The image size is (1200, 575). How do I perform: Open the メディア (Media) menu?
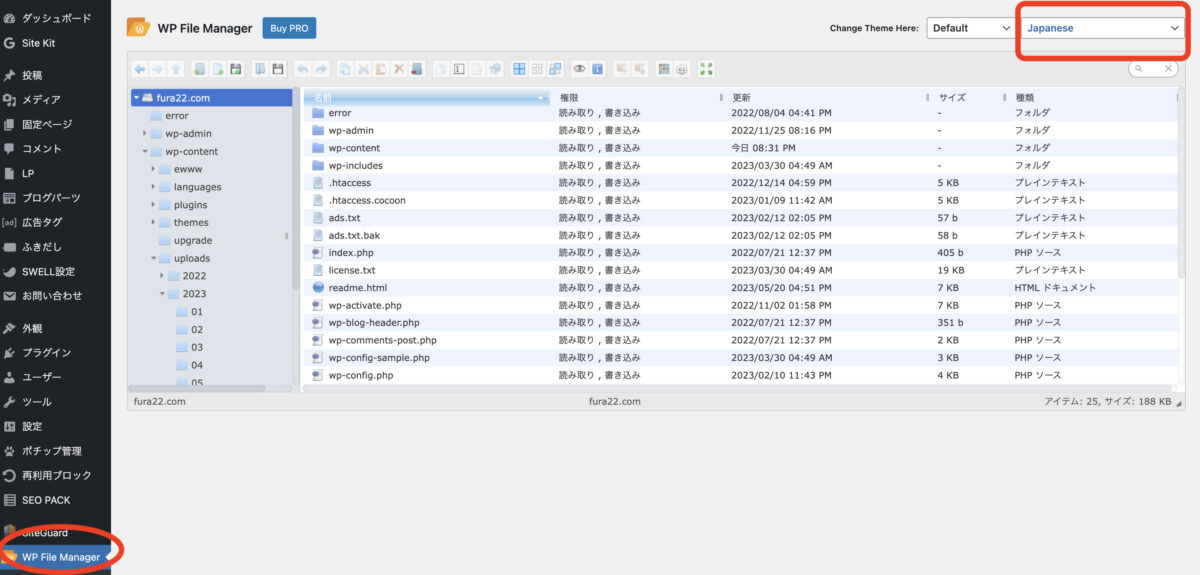55,99
